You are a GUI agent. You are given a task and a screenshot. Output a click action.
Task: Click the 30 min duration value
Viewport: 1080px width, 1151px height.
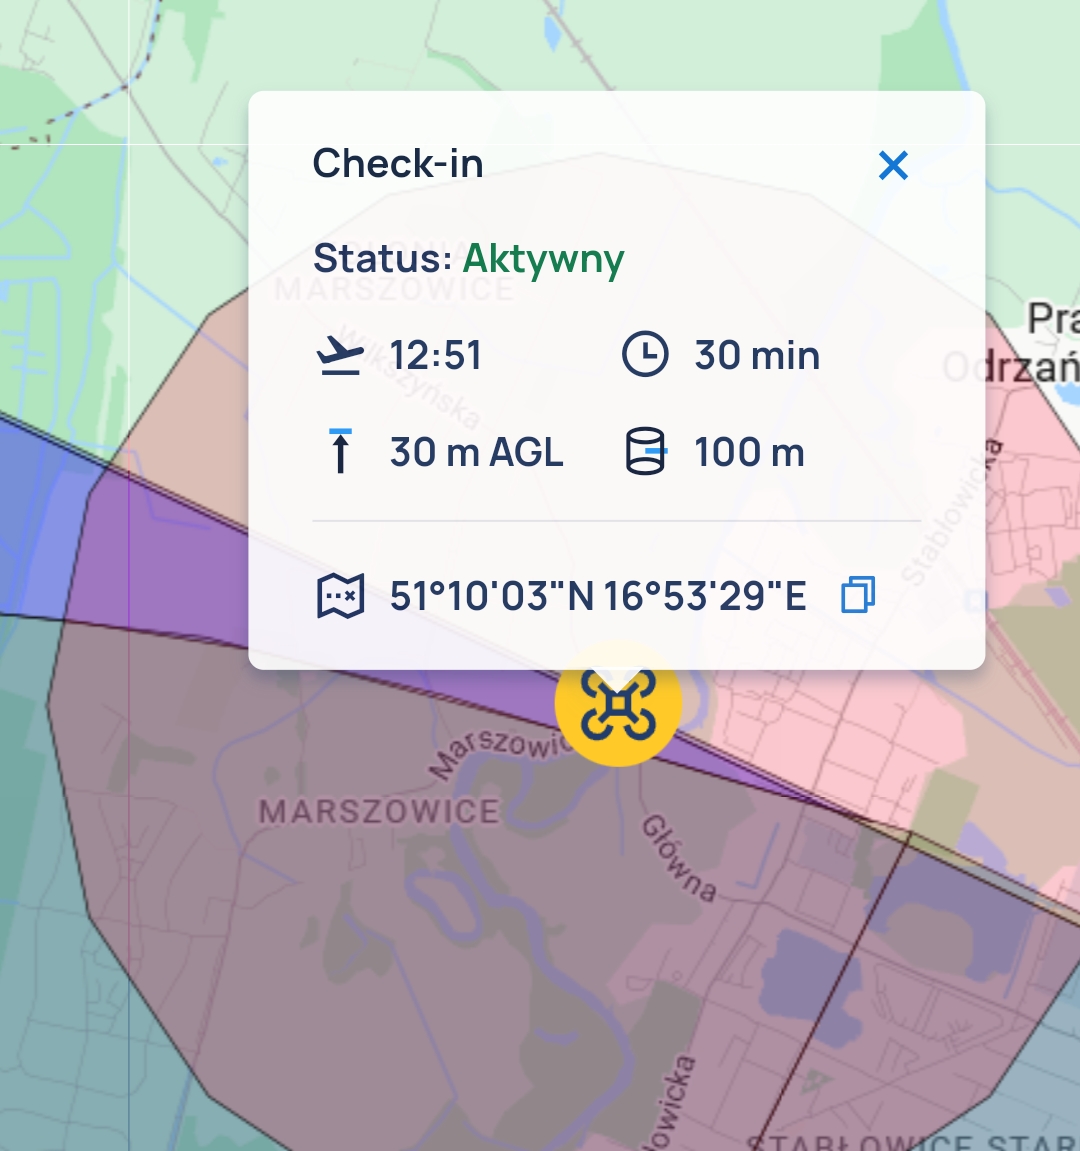click(x=757, y=356)
